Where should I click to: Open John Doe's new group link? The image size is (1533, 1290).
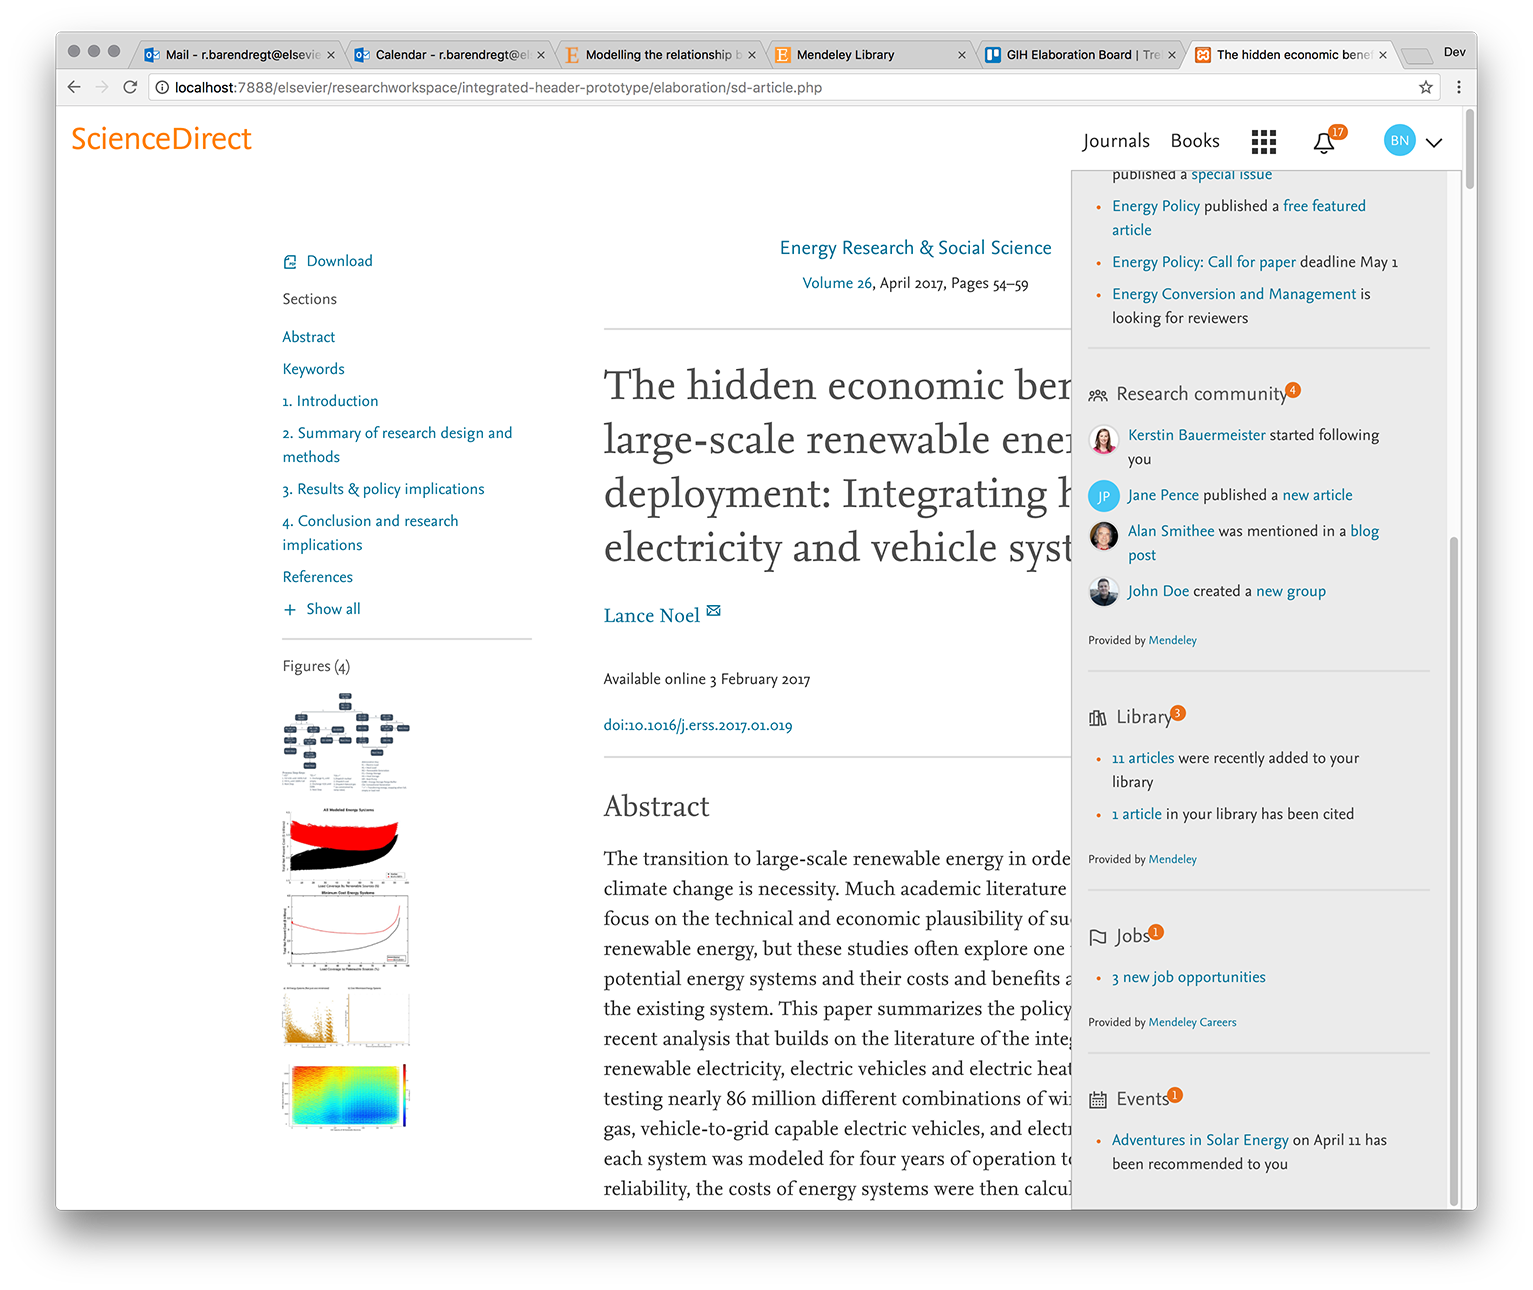coord(1291,591)
